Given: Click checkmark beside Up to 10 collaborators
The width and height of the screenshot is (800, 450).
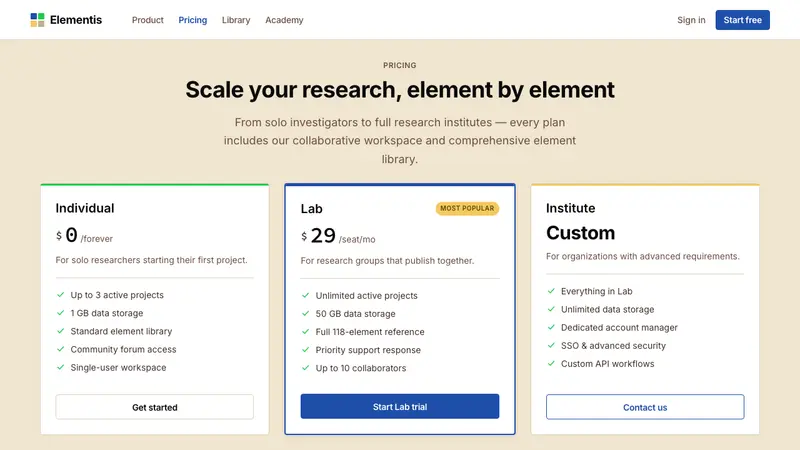Looking at the screenshot, I should pyautogui.click(x=306, y=368).
